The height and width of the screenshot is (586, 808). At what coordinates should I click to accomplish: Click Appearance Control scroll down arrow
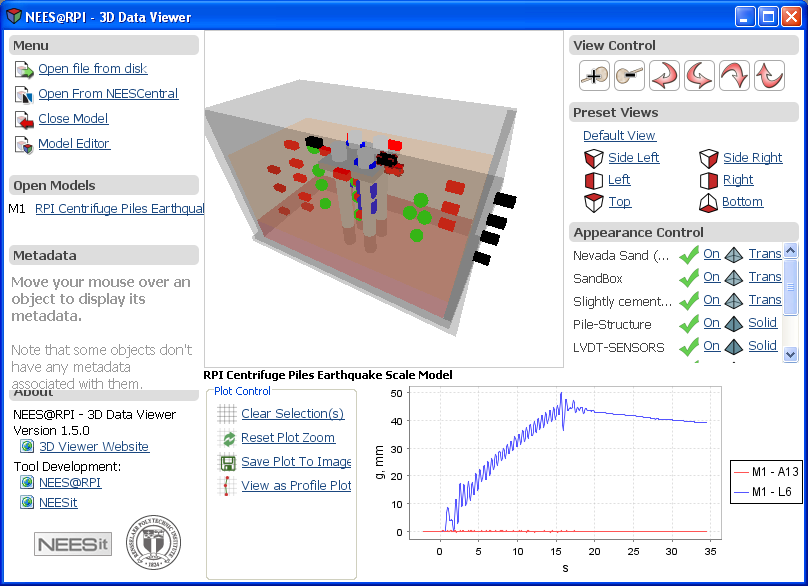(790, 355)
